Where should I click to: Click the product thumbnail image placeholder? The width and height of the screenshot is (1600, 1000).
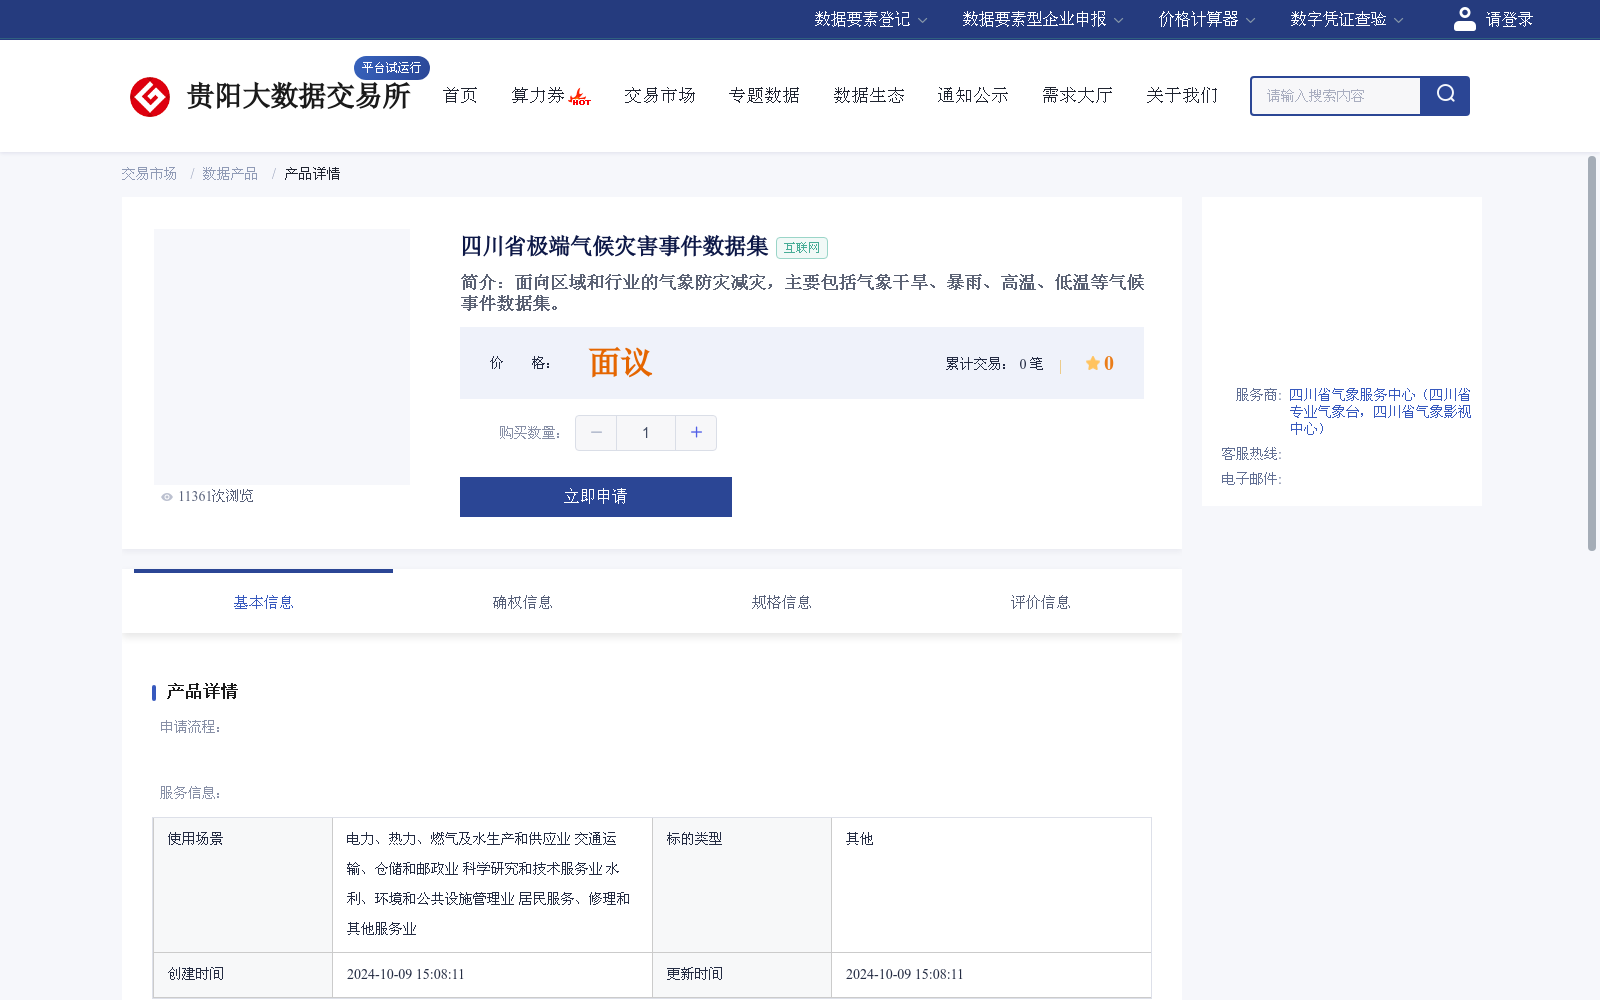[x=282, y=357]
